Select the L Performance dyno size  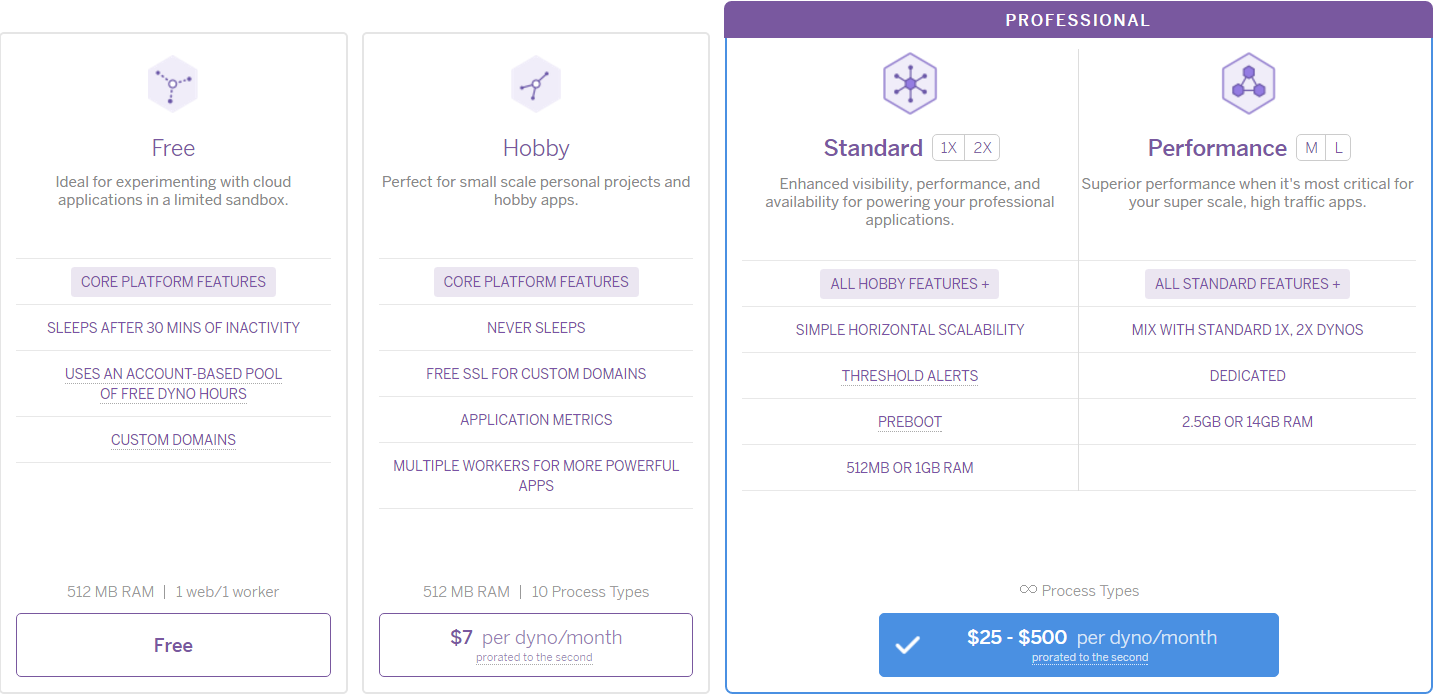1338,148
